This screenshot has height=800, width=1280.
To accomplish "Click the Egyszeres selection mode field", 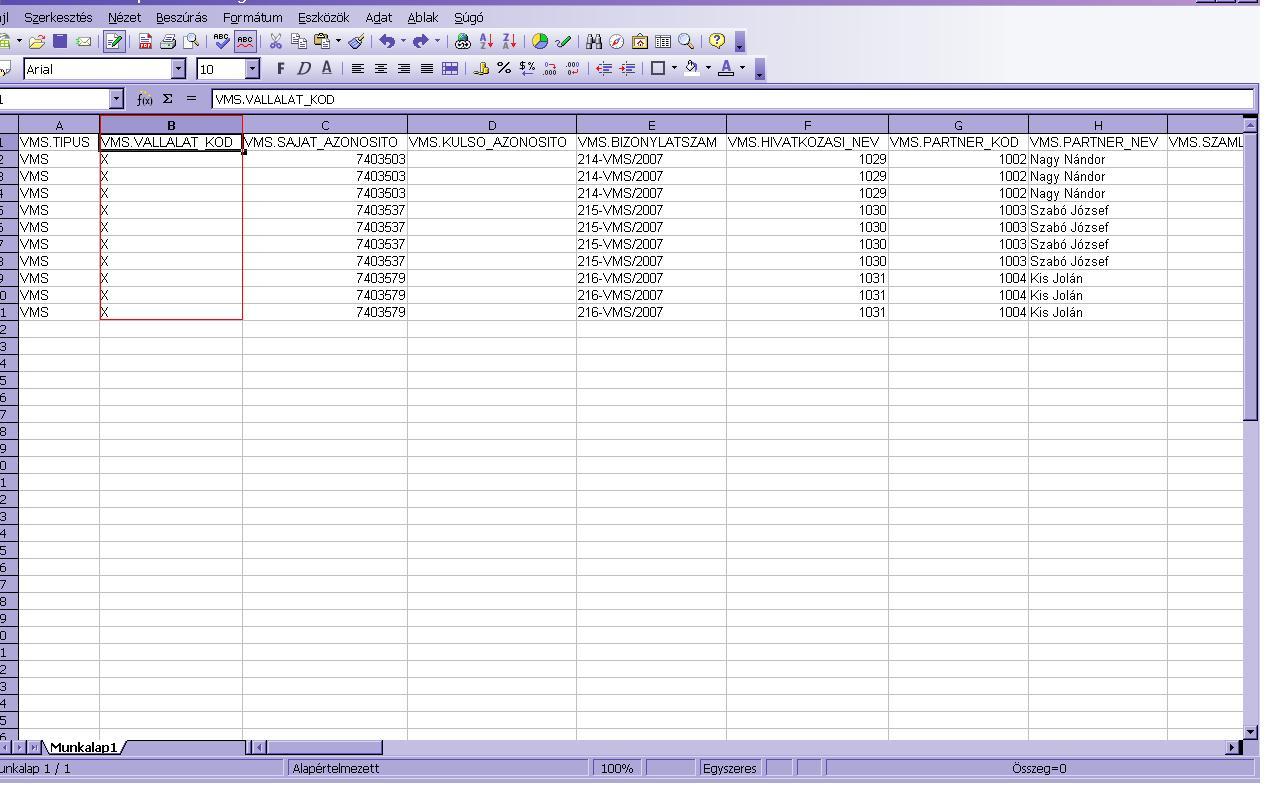I will pyautogui.click(x=729, y=768).
